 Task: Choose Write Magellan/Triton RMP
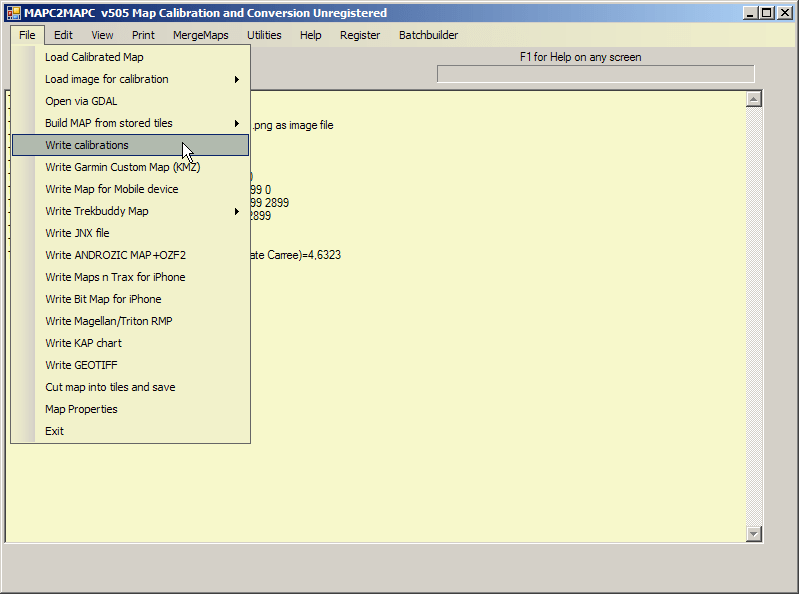click(x=130, y=321)
